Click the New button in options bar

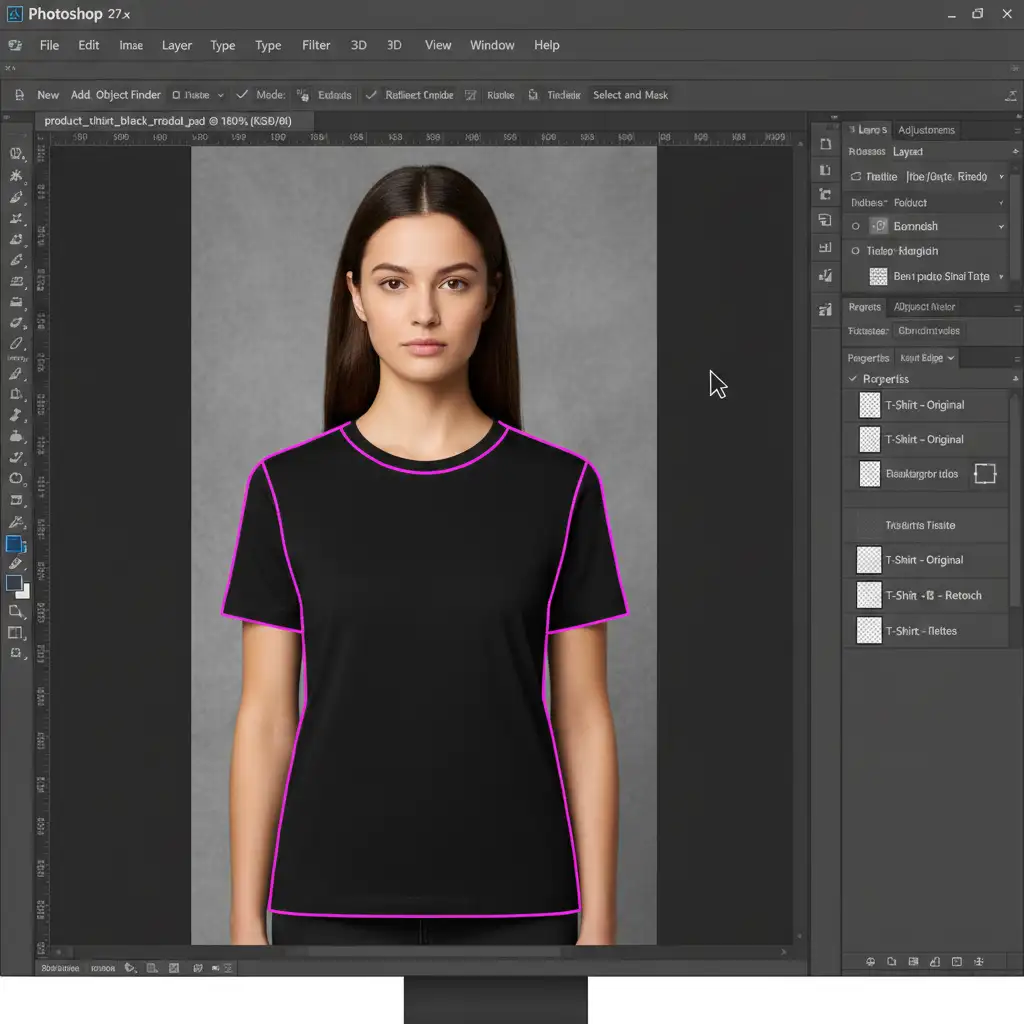click(x=48, y=95)
